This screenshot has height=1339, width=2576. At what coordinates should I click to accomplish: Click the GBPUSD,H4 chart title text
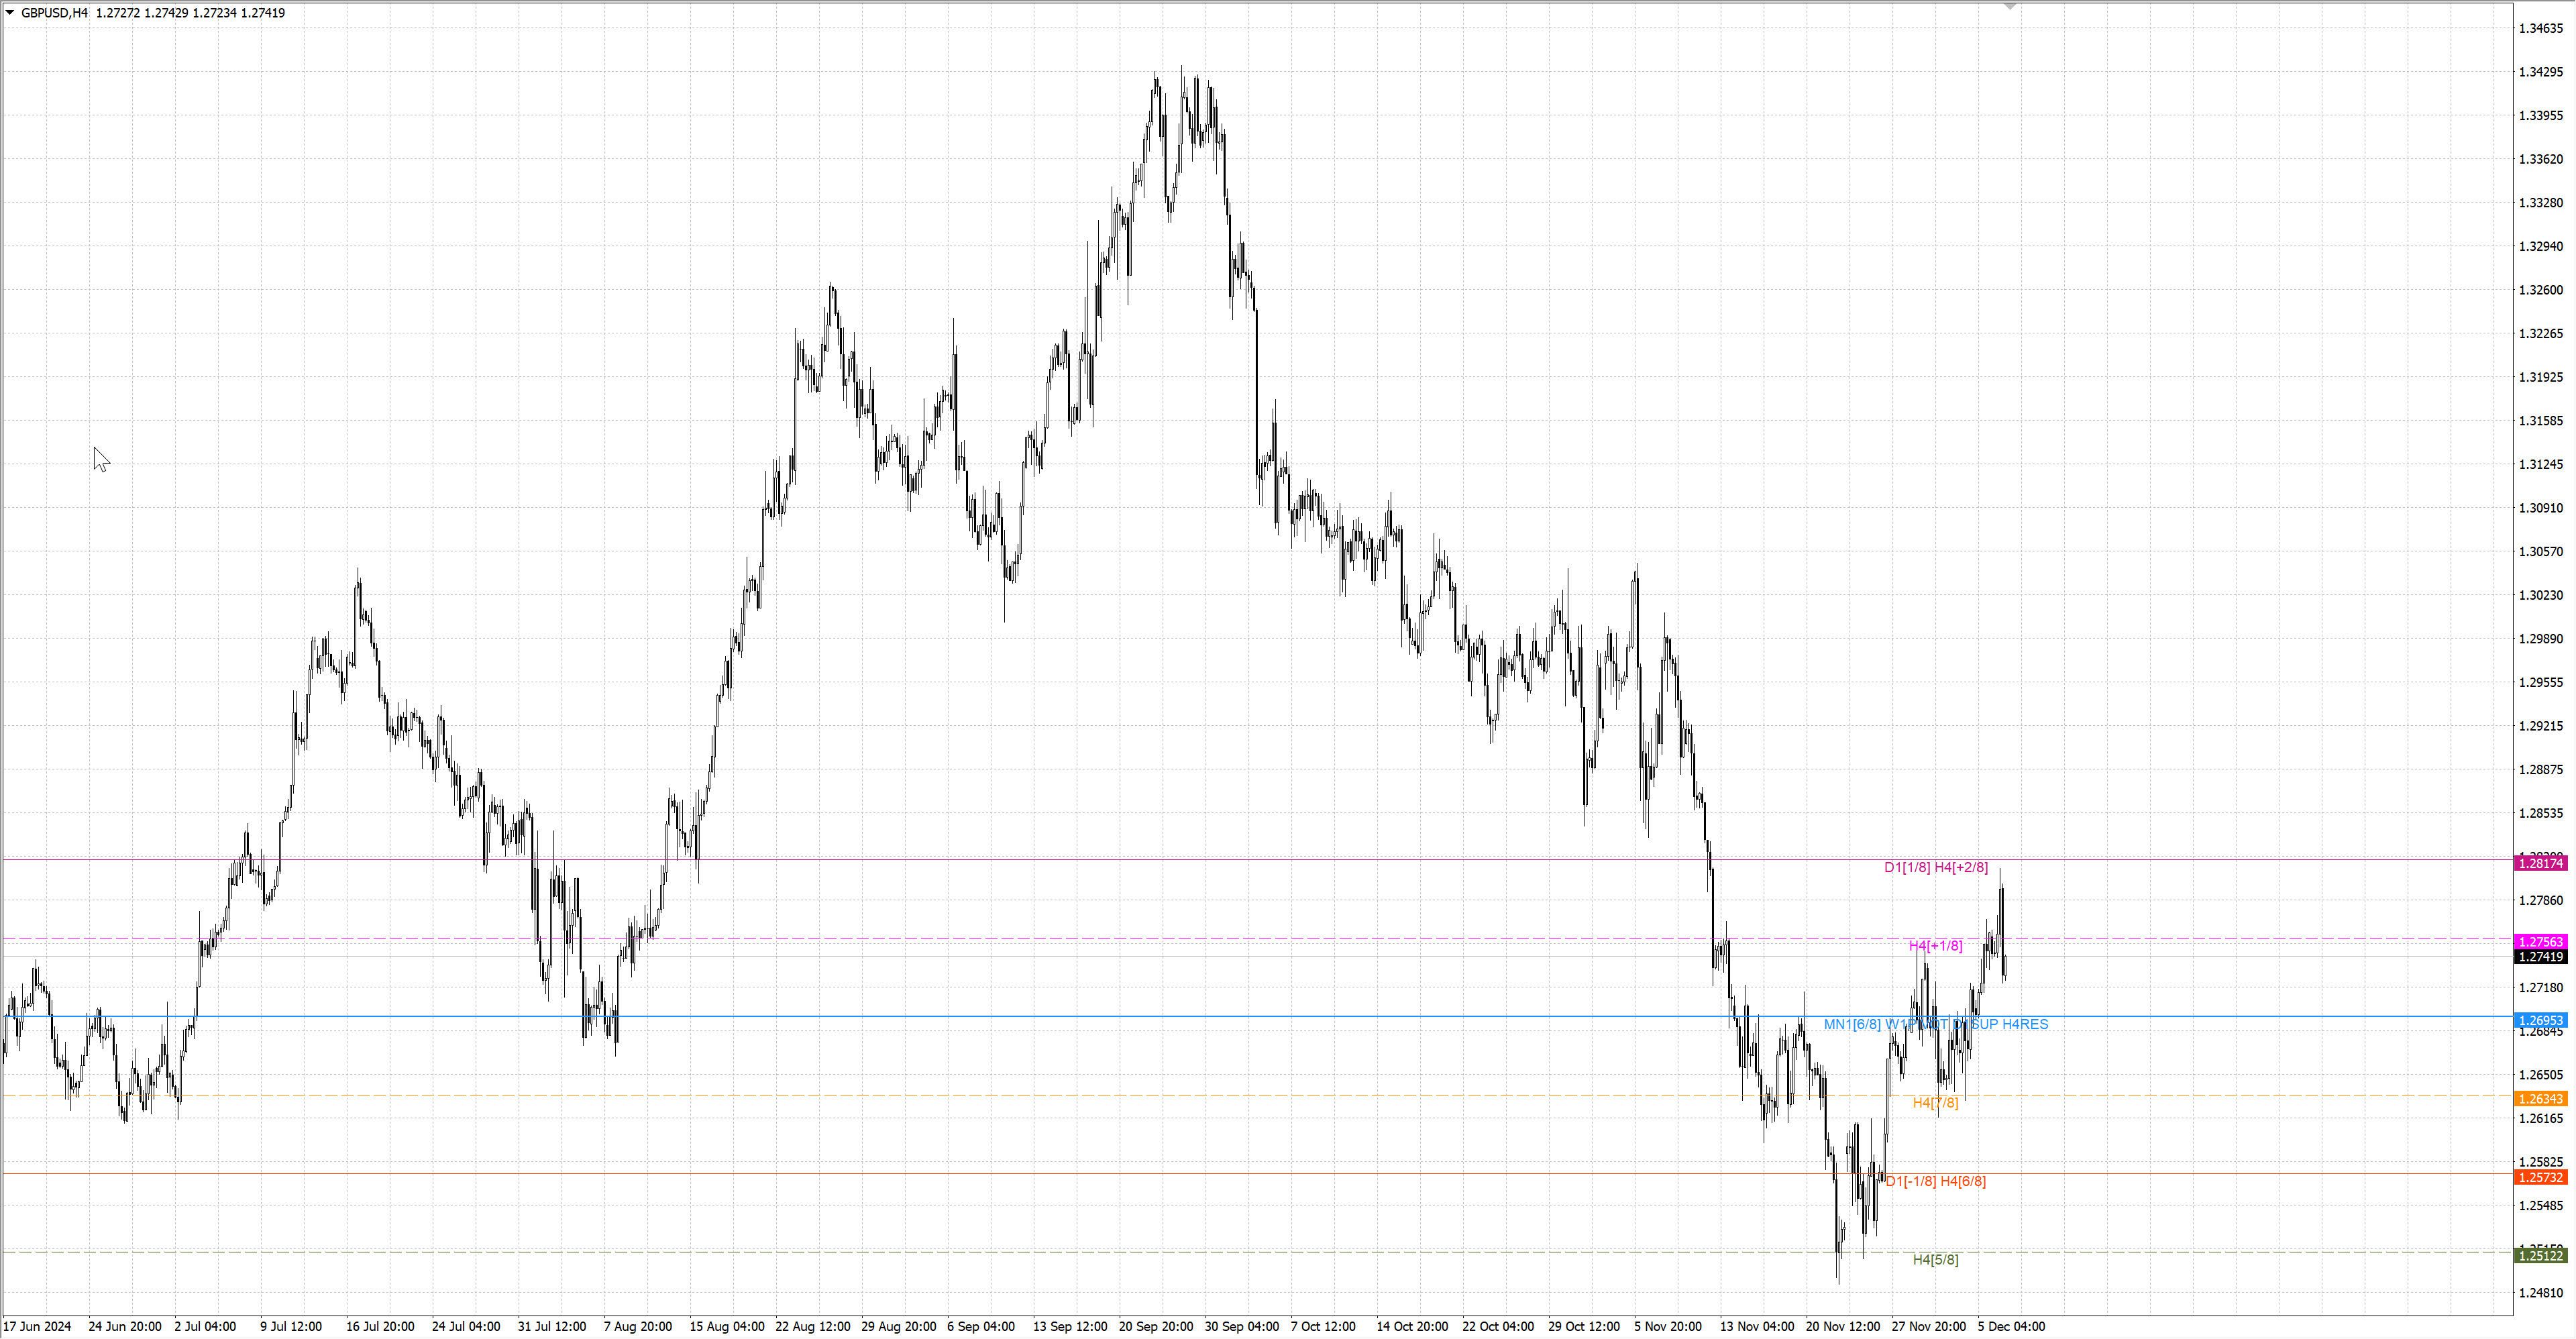tap(54, 13)
